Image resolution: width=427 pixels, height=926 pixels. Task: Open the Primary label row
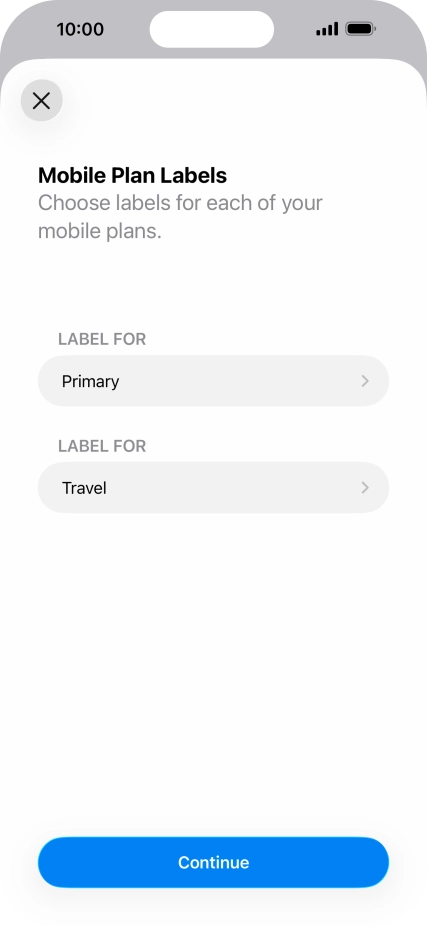coord(213,381)
